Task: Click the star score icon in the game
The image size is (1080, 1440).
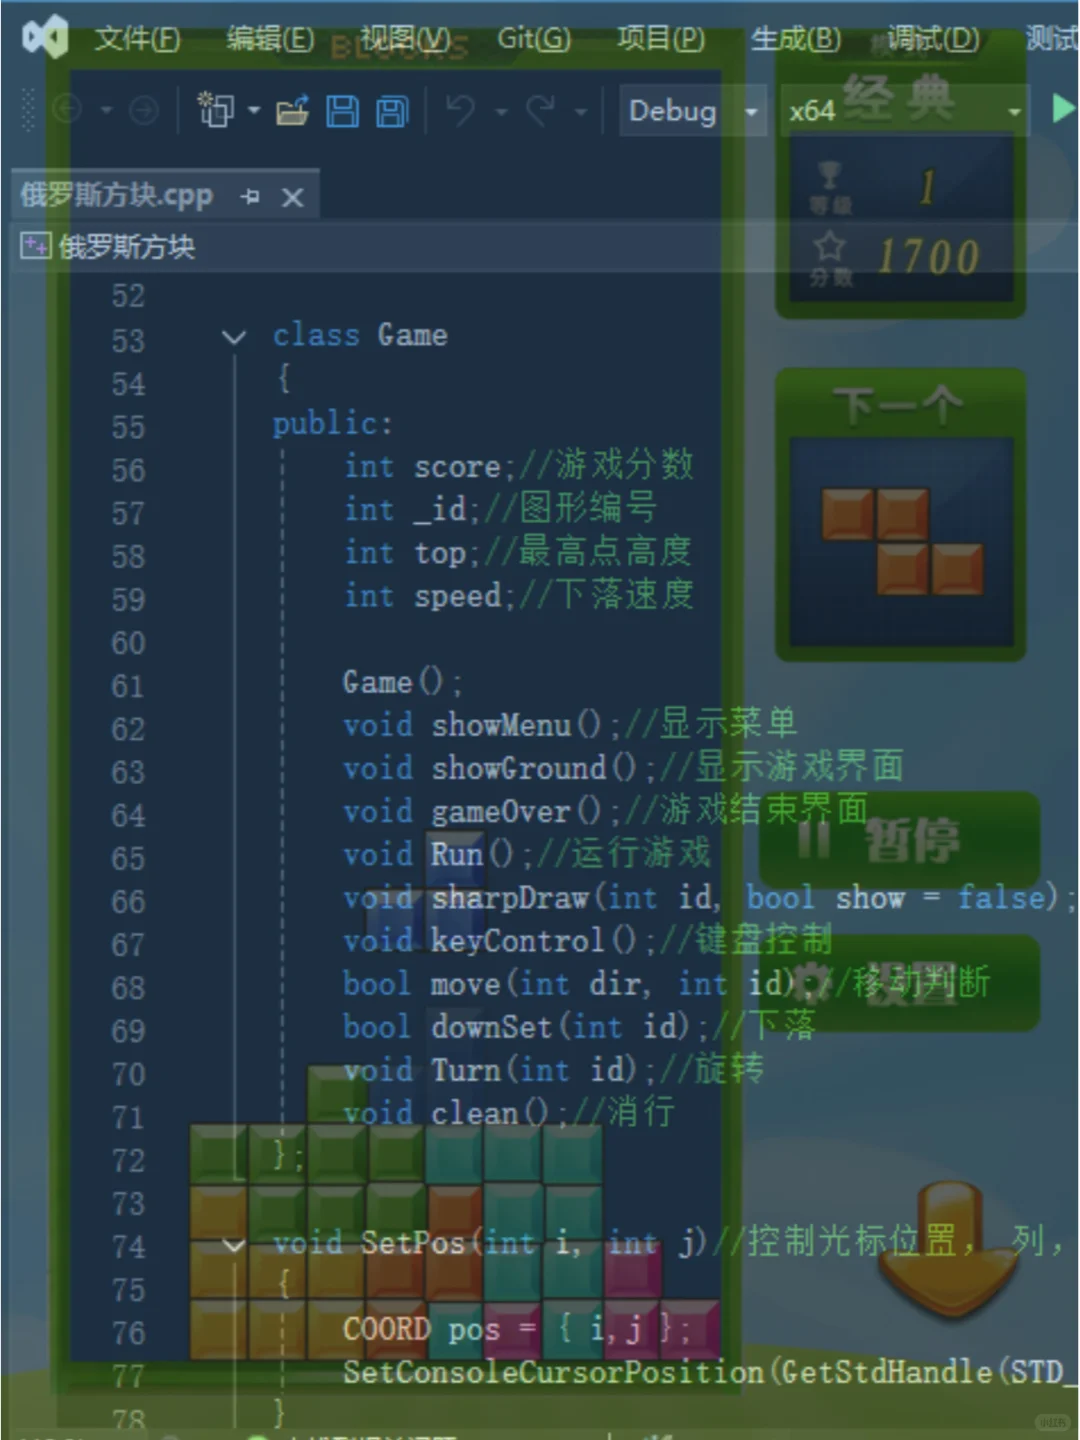Action: 829,246
